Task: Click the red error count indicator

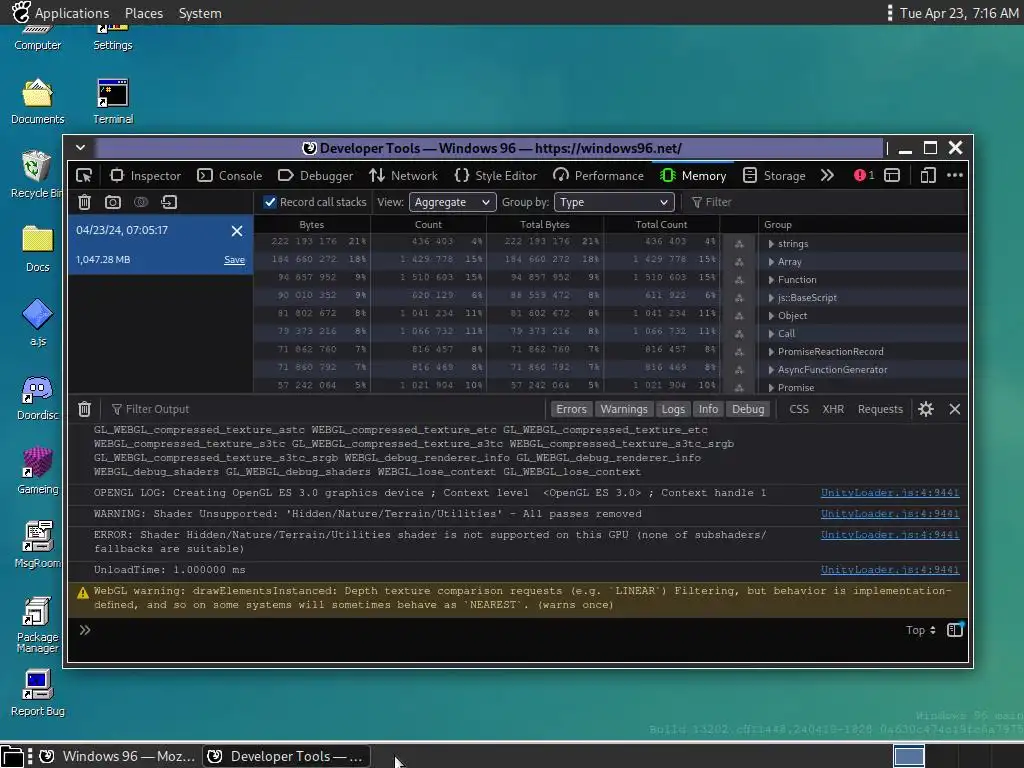Action: (x=864, y=176)
